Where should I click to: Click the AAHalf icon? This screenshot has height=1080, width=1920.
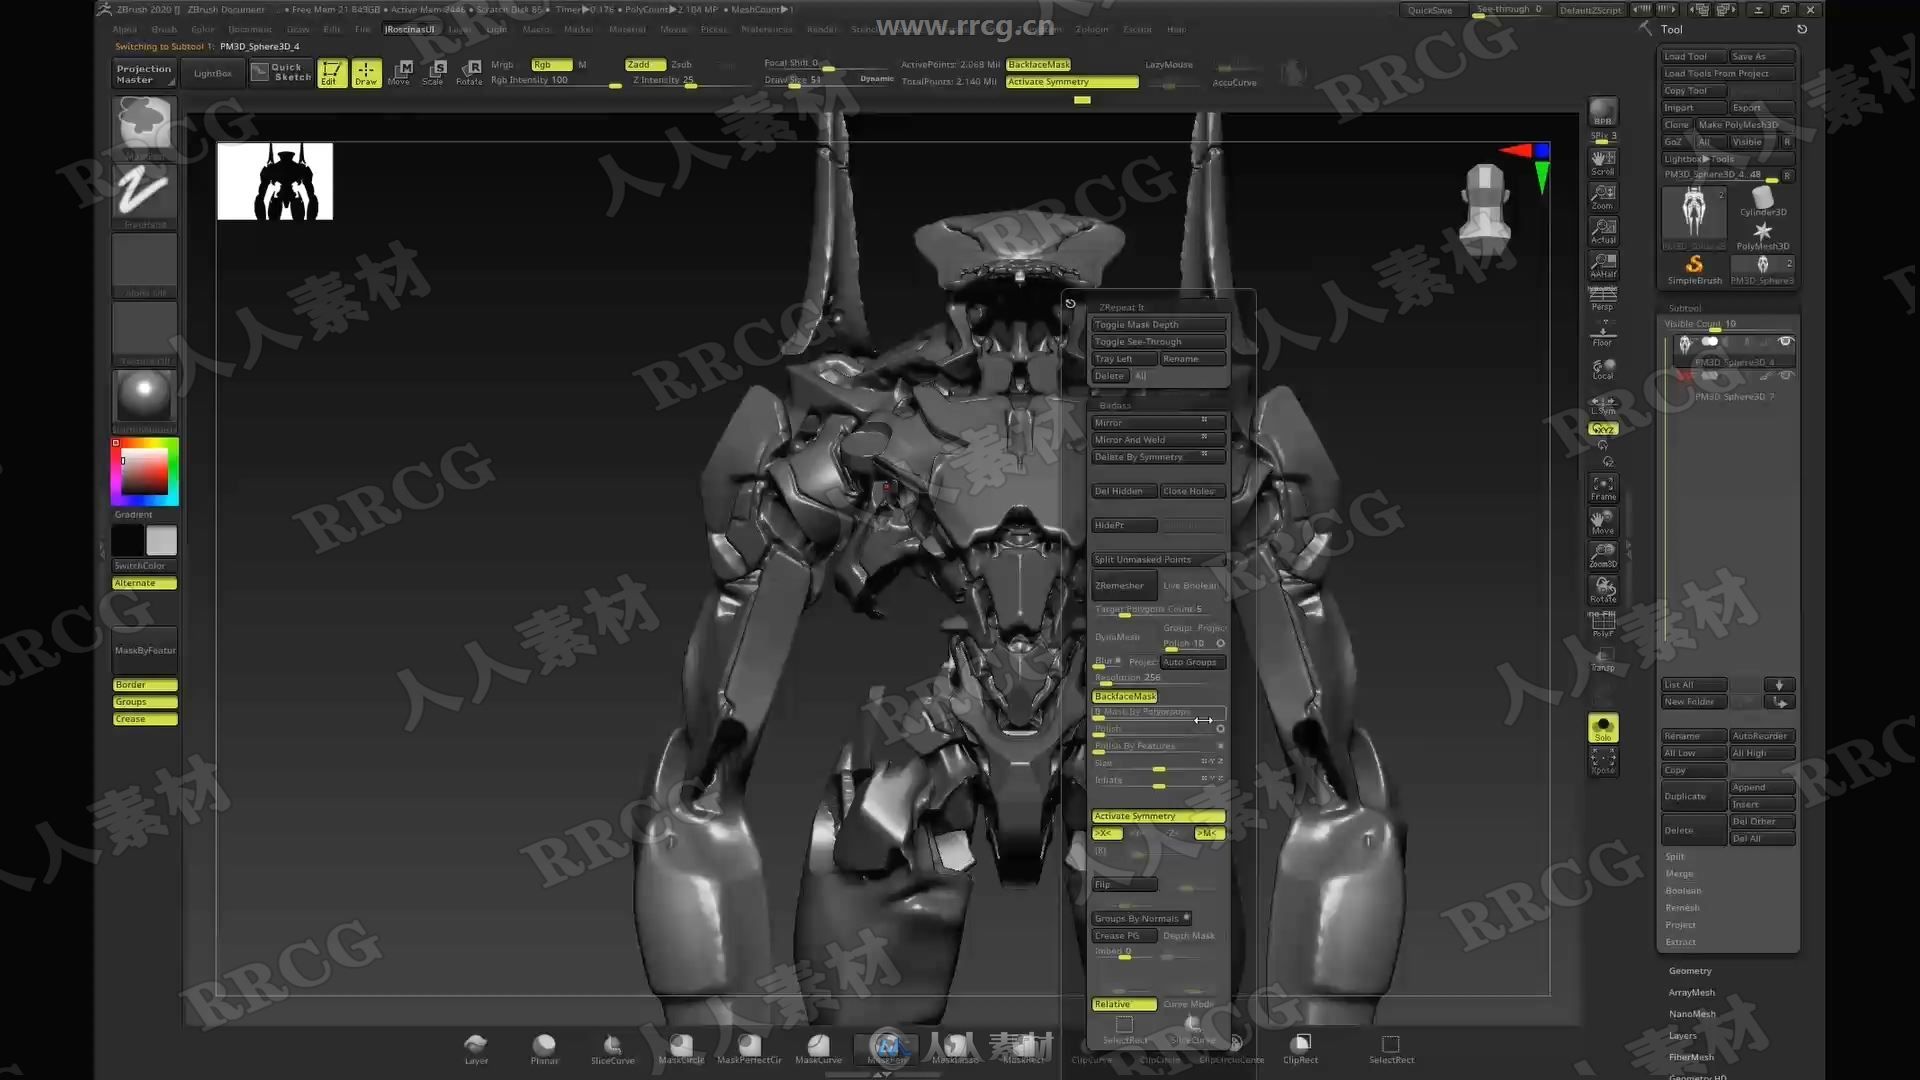coord(1603,265)
